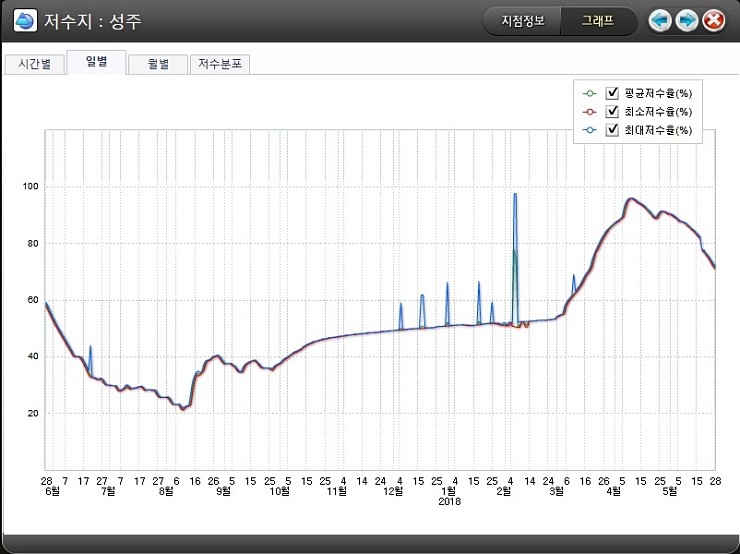Viewport: 740px width, 554px height.
Task: Open the 지점정보 section
Action: tap(523, 21)
